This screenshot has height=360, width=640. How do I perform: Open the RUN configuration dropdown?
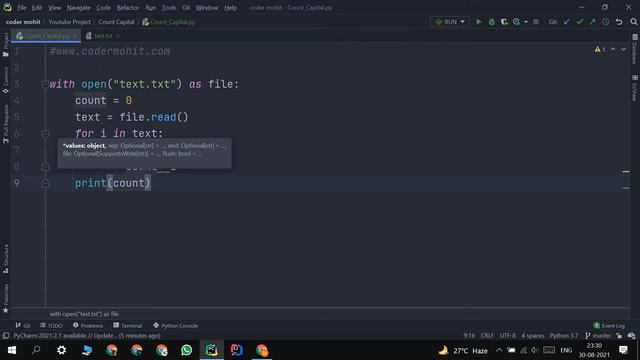pyautogui.click(x=450, y=22)
